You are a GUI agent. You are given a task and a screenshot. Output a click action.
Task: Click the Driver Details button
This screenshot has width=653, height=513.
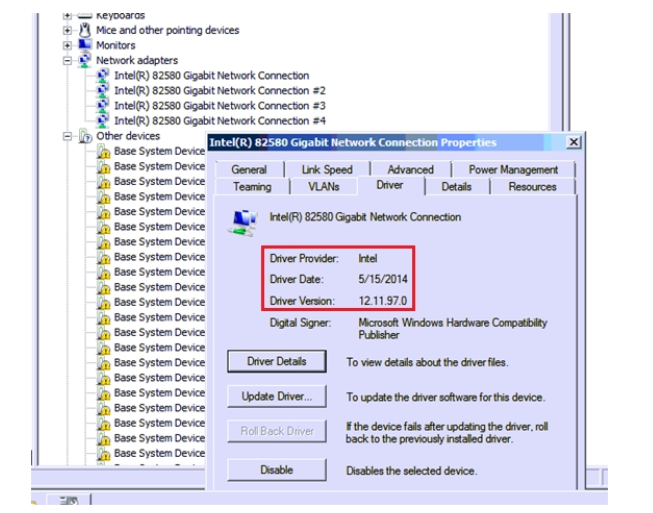coord(277,361)
